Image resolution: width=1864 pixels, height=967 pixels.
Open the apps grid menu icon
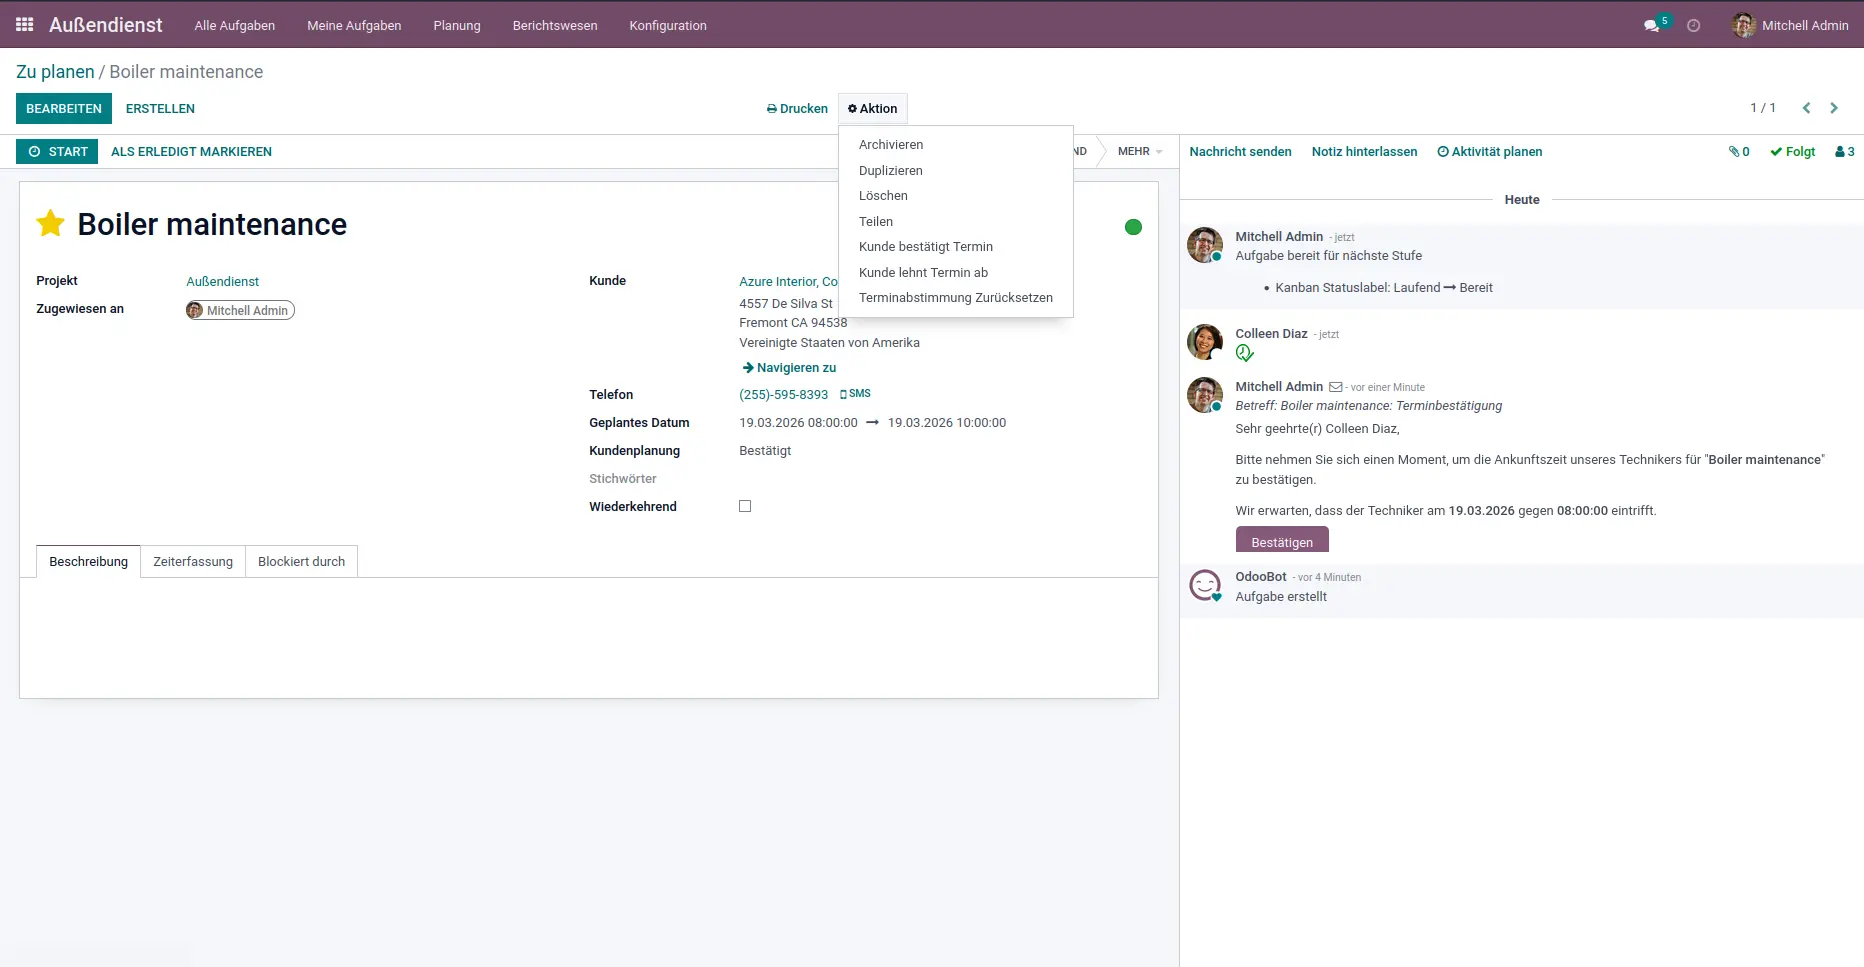point(25,25)
